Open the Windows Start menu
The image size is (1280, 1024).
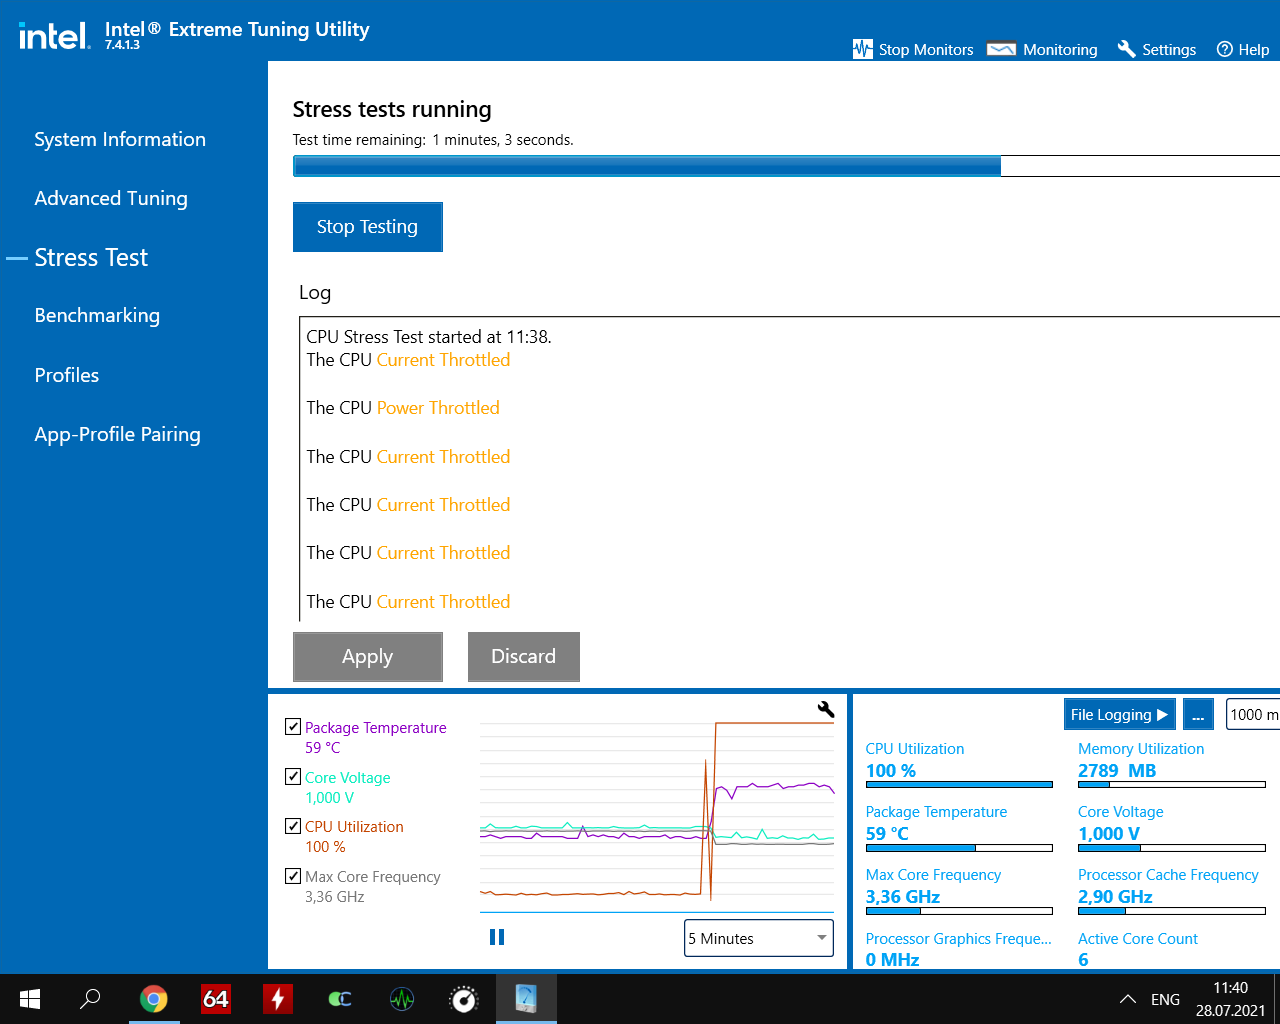[30, 999]
